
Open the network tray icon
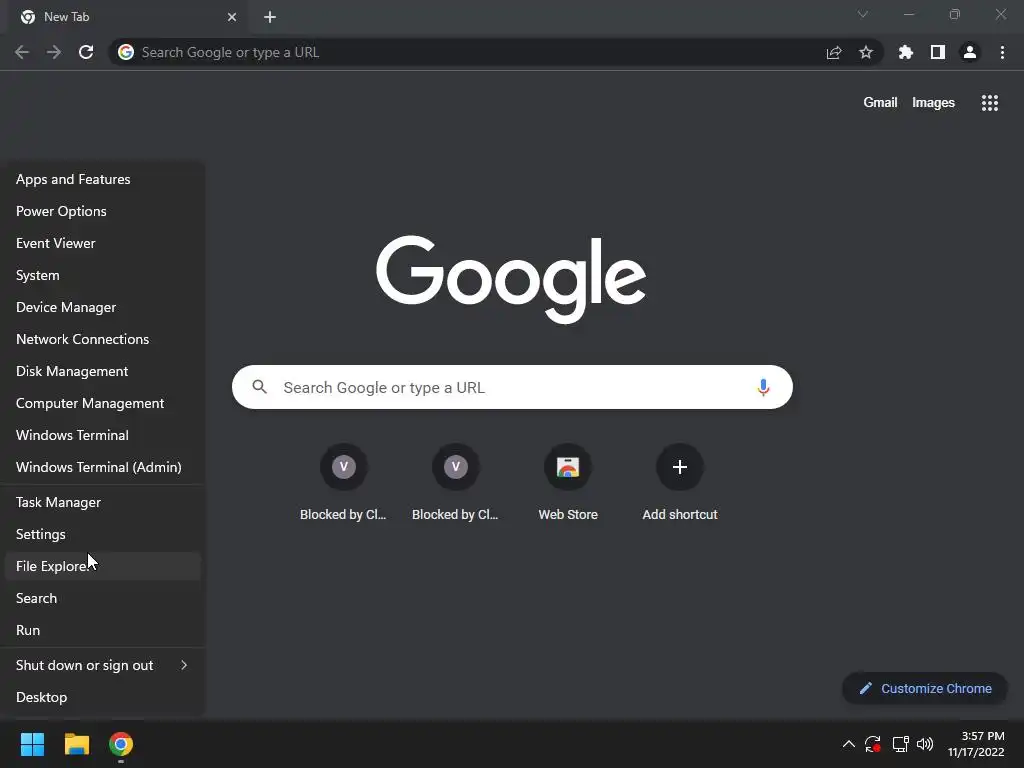pos(901,744)
